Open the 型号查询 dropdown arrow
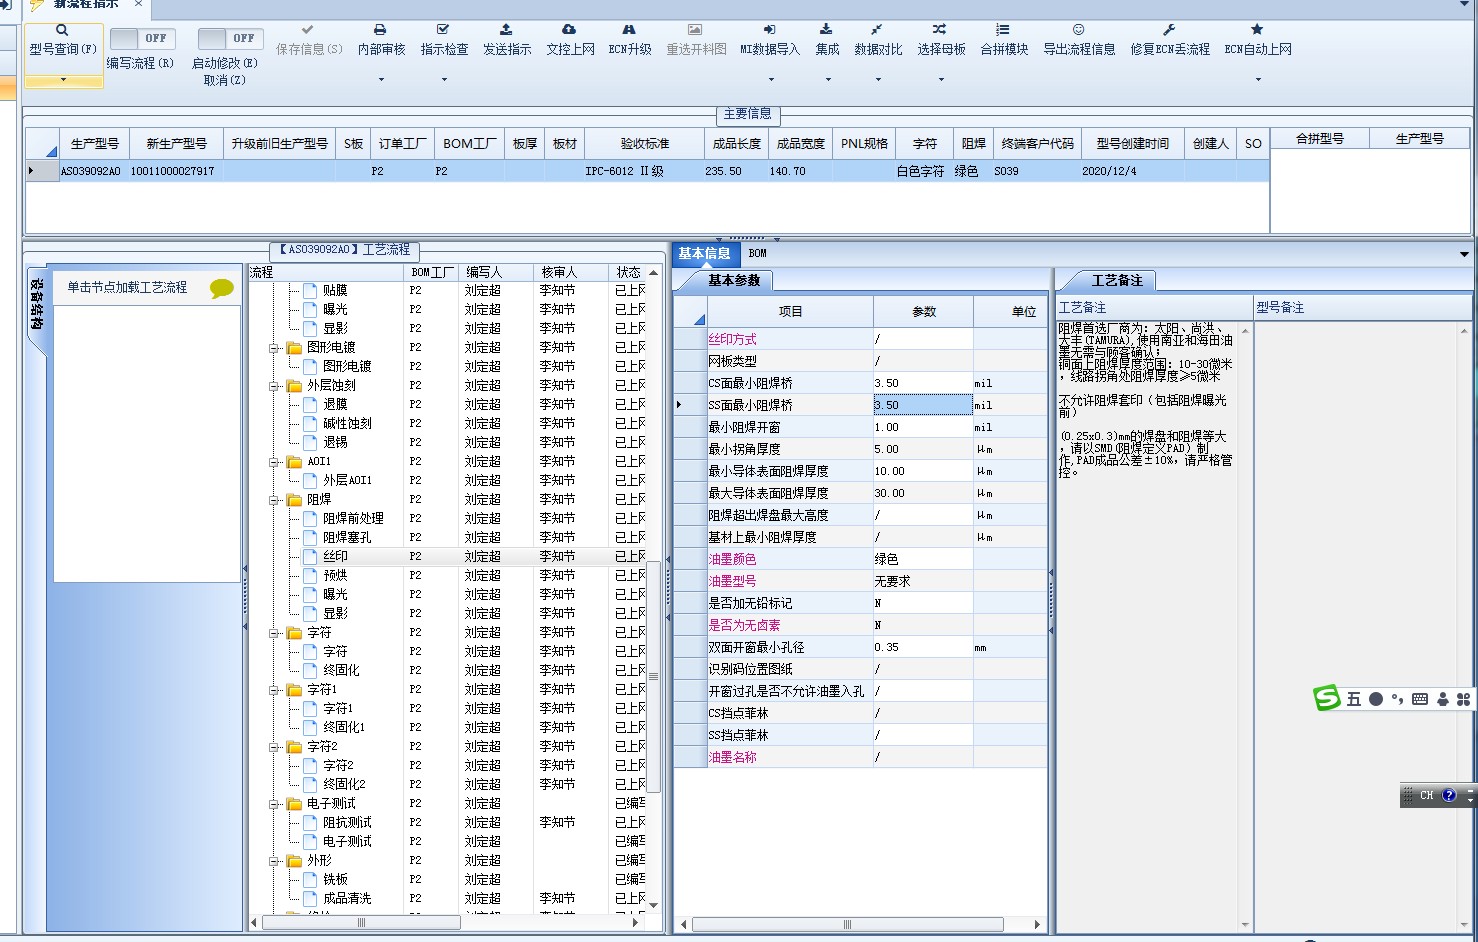1478x942 pixels. (63, 79)
